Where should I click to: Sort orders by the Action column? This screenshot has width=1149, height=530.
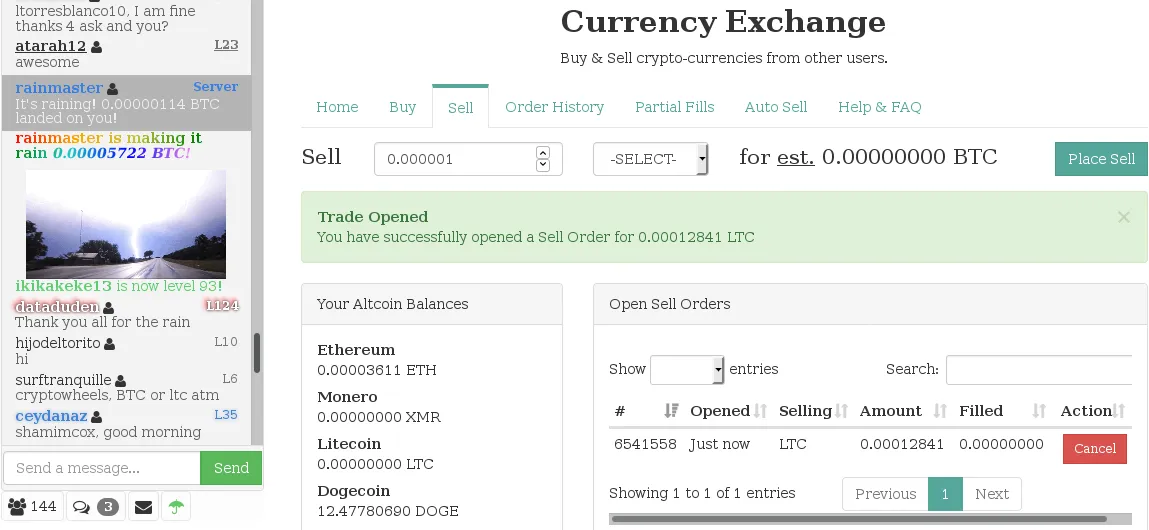click(x=1119, y=411)
